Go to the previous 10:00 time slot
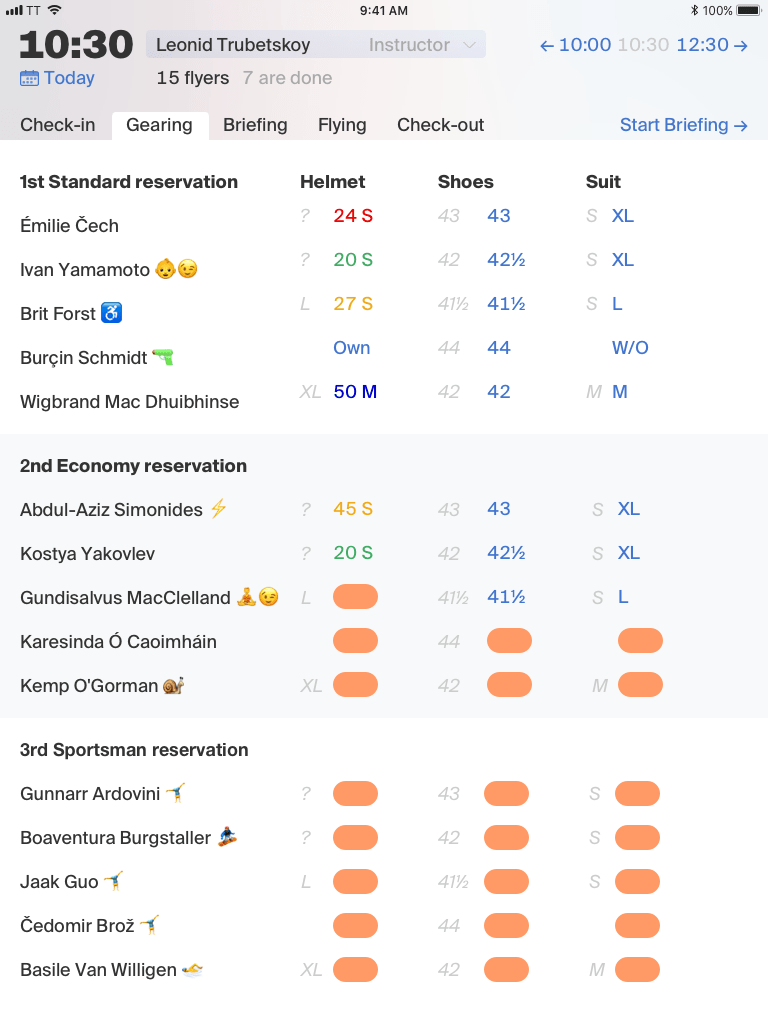Image resolution: width=768 pixels, height=1024 pixels. [x=575, y=45]
